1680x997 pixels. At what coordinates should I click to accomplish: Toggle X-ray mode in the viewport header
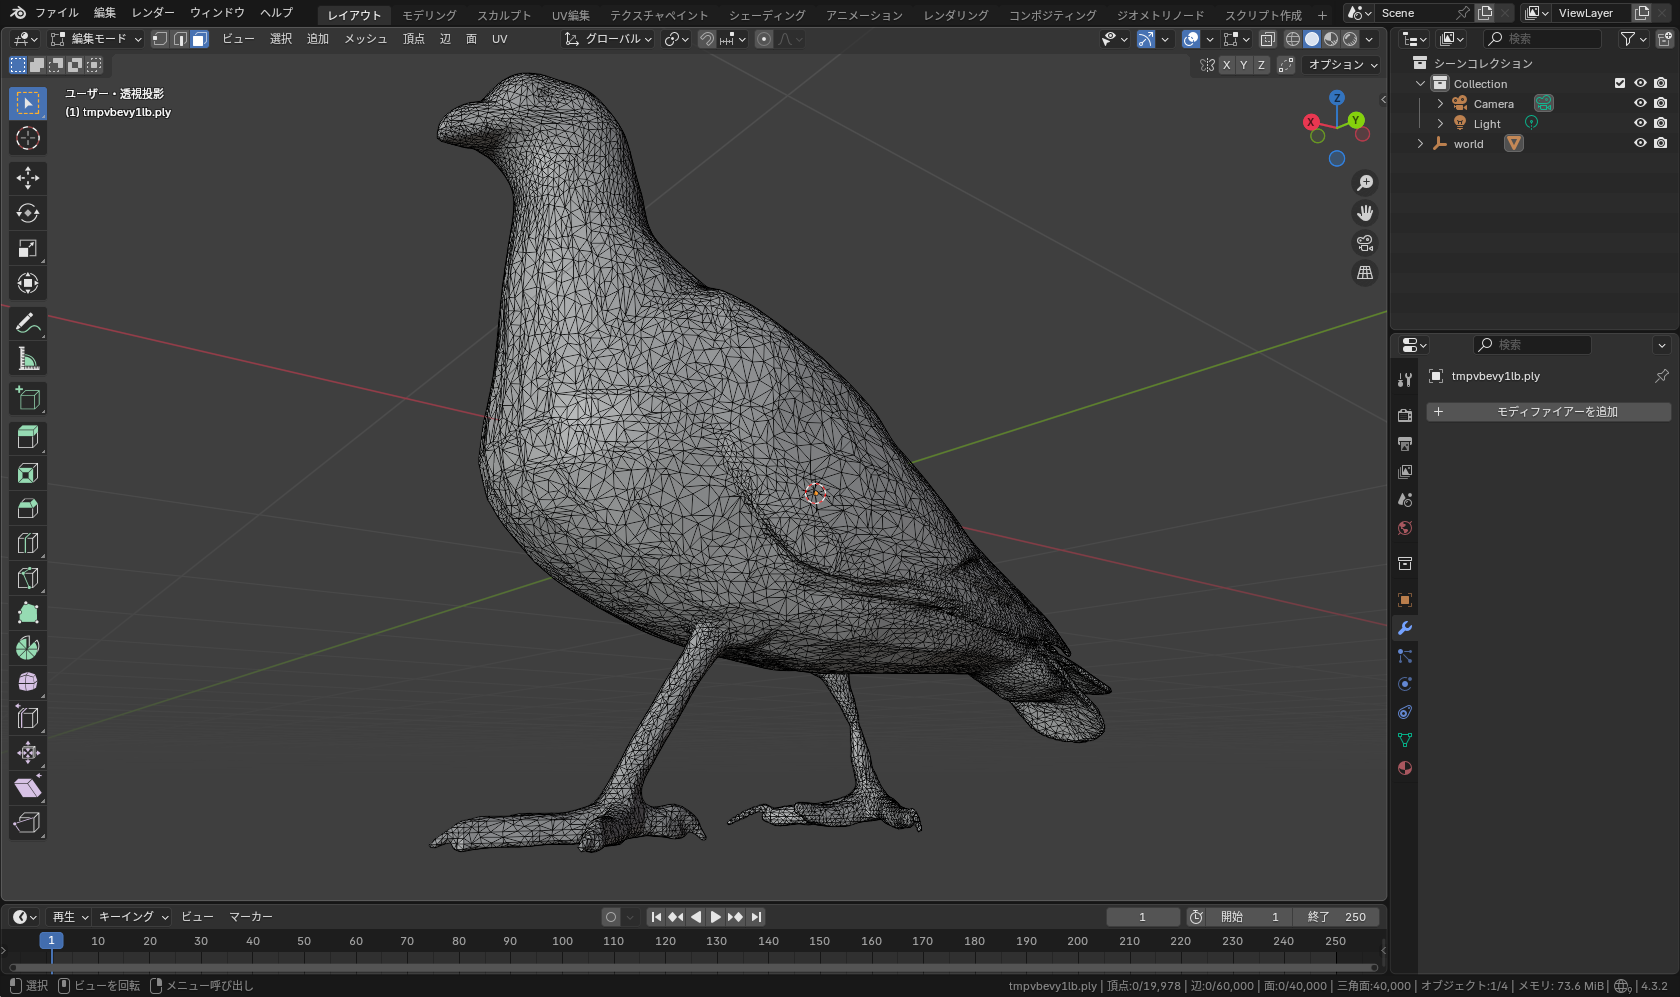pos(1267,39)
